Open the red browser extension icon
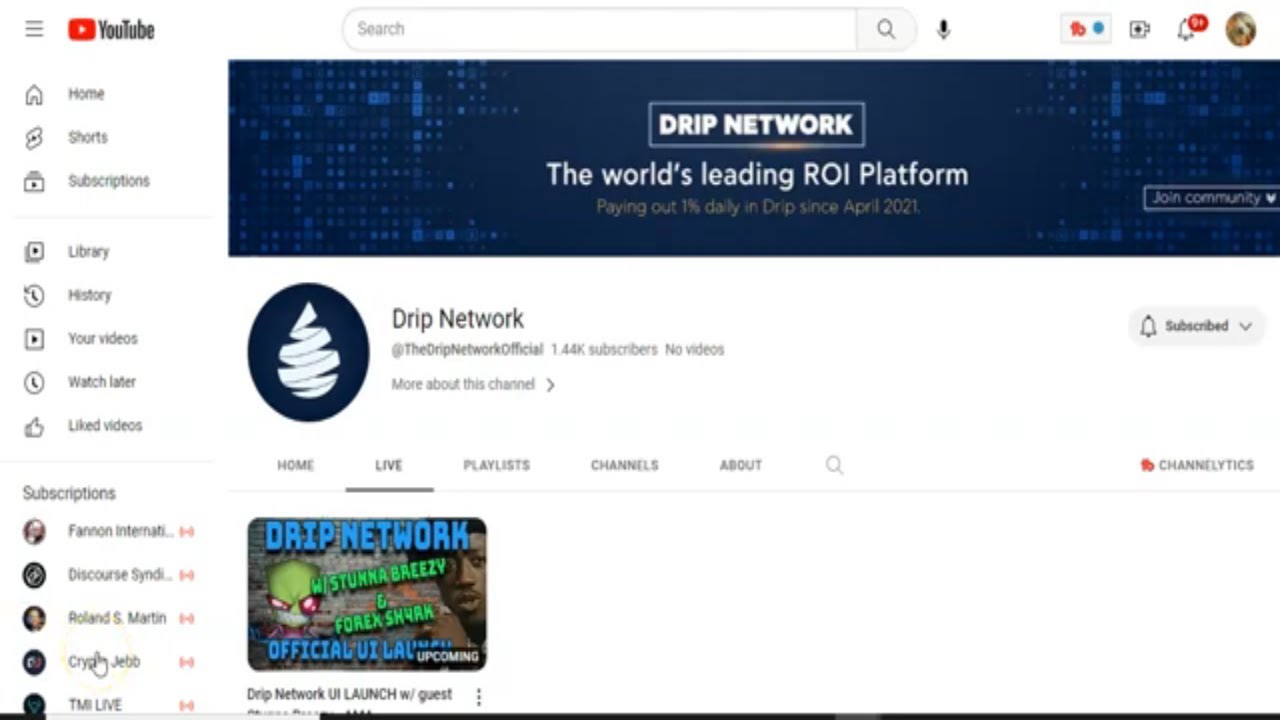 pyautogui.click(x=1086, y=29)
